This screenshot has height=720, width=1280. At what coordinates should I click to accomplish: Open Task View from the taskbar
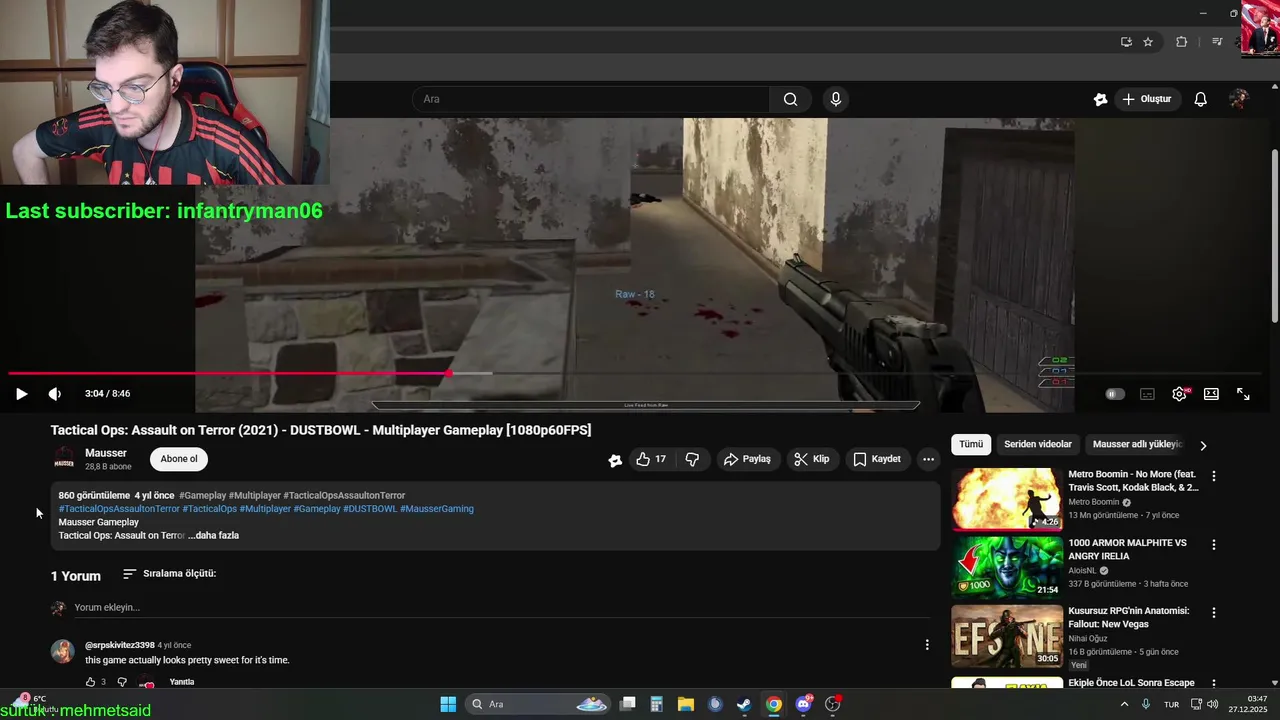(x=628, y=704)
